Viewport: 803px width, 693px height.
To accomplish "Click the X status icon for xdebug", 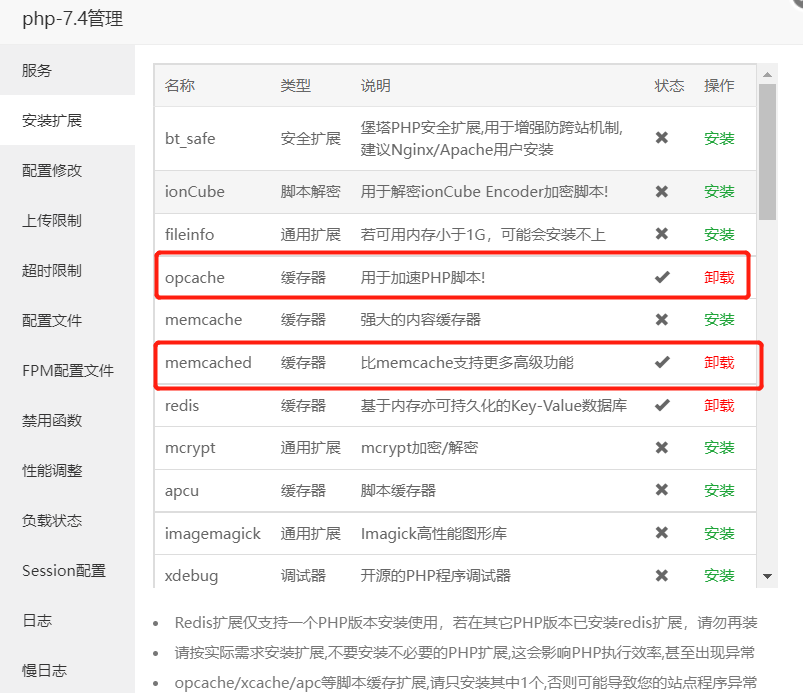I will [x=662, y=576].
